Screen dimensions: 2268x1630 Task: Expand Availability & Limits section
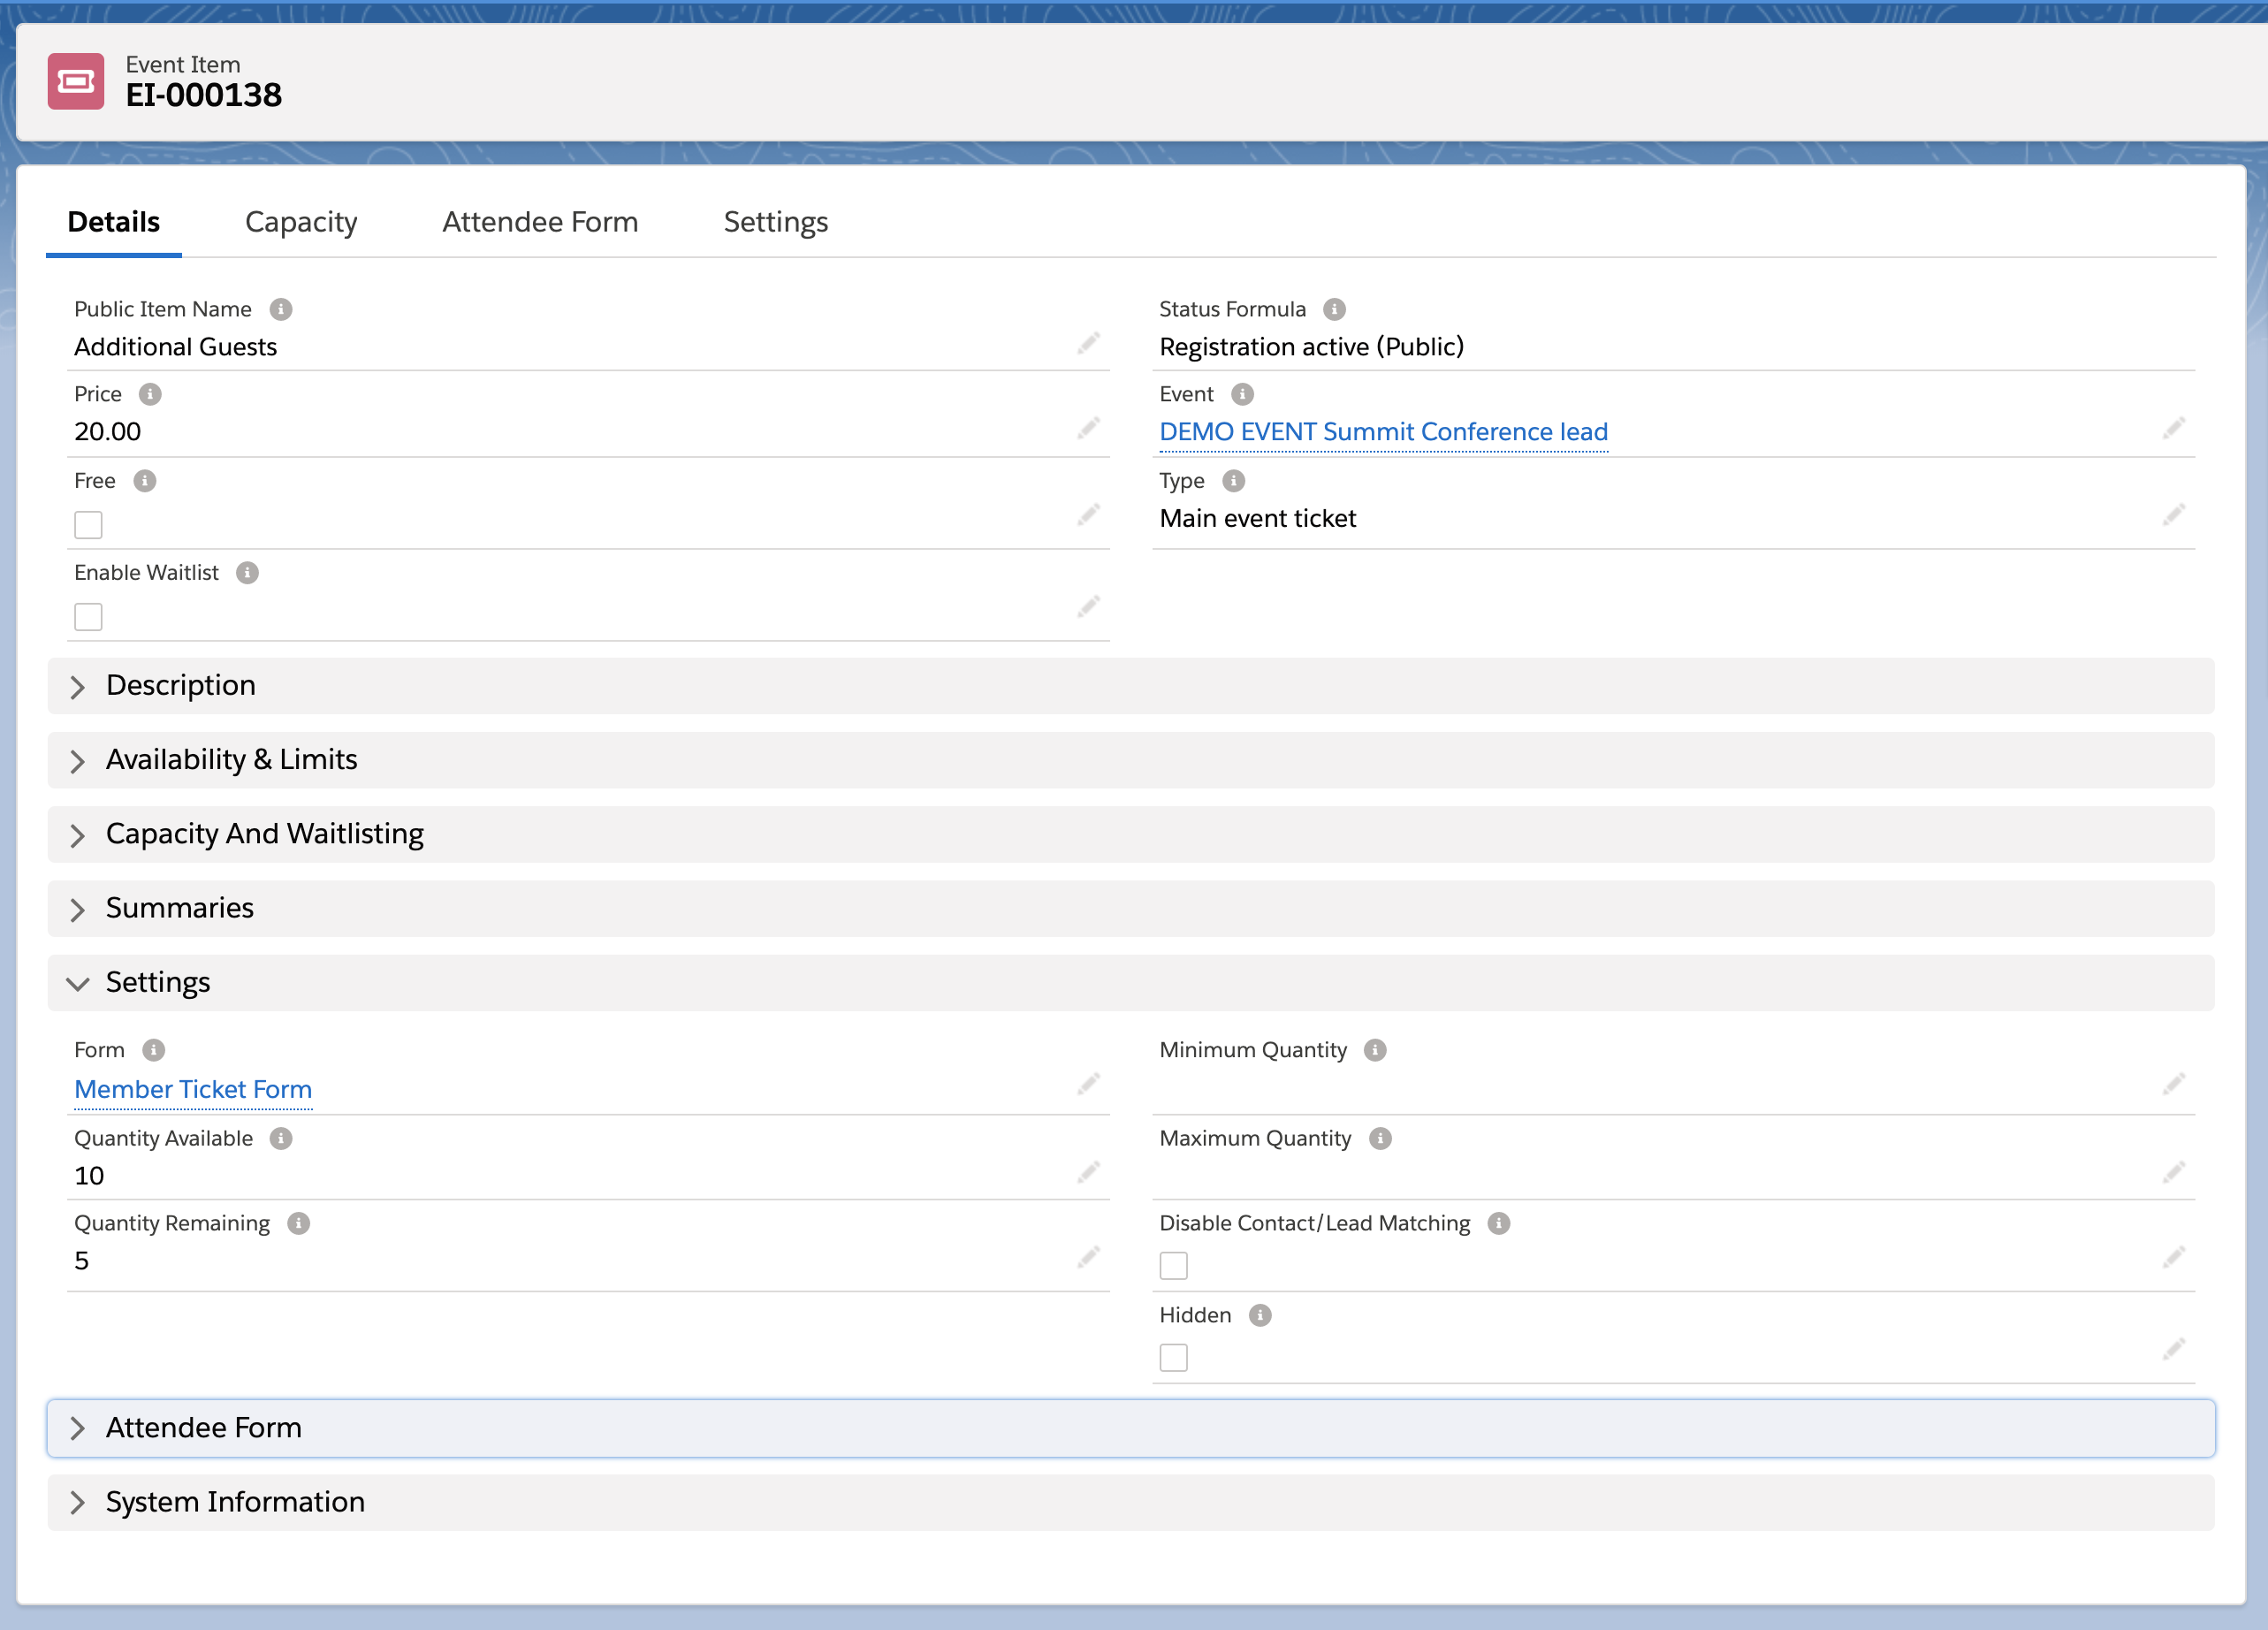(231, 760)
